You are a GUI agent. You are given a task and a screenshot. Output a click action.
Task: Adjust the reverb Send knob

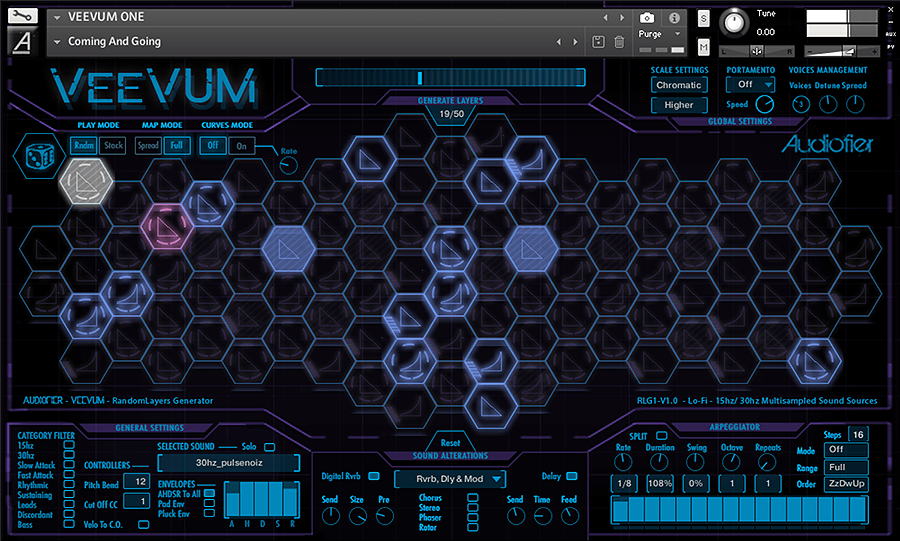(331, 516)
